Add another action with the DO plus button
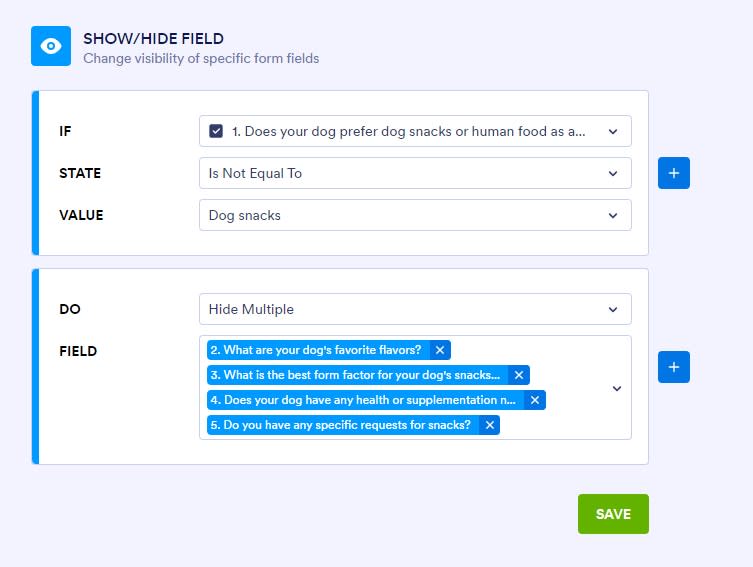Image resolution: width=753 pixels, height=567 pixels. coord(674,367)
